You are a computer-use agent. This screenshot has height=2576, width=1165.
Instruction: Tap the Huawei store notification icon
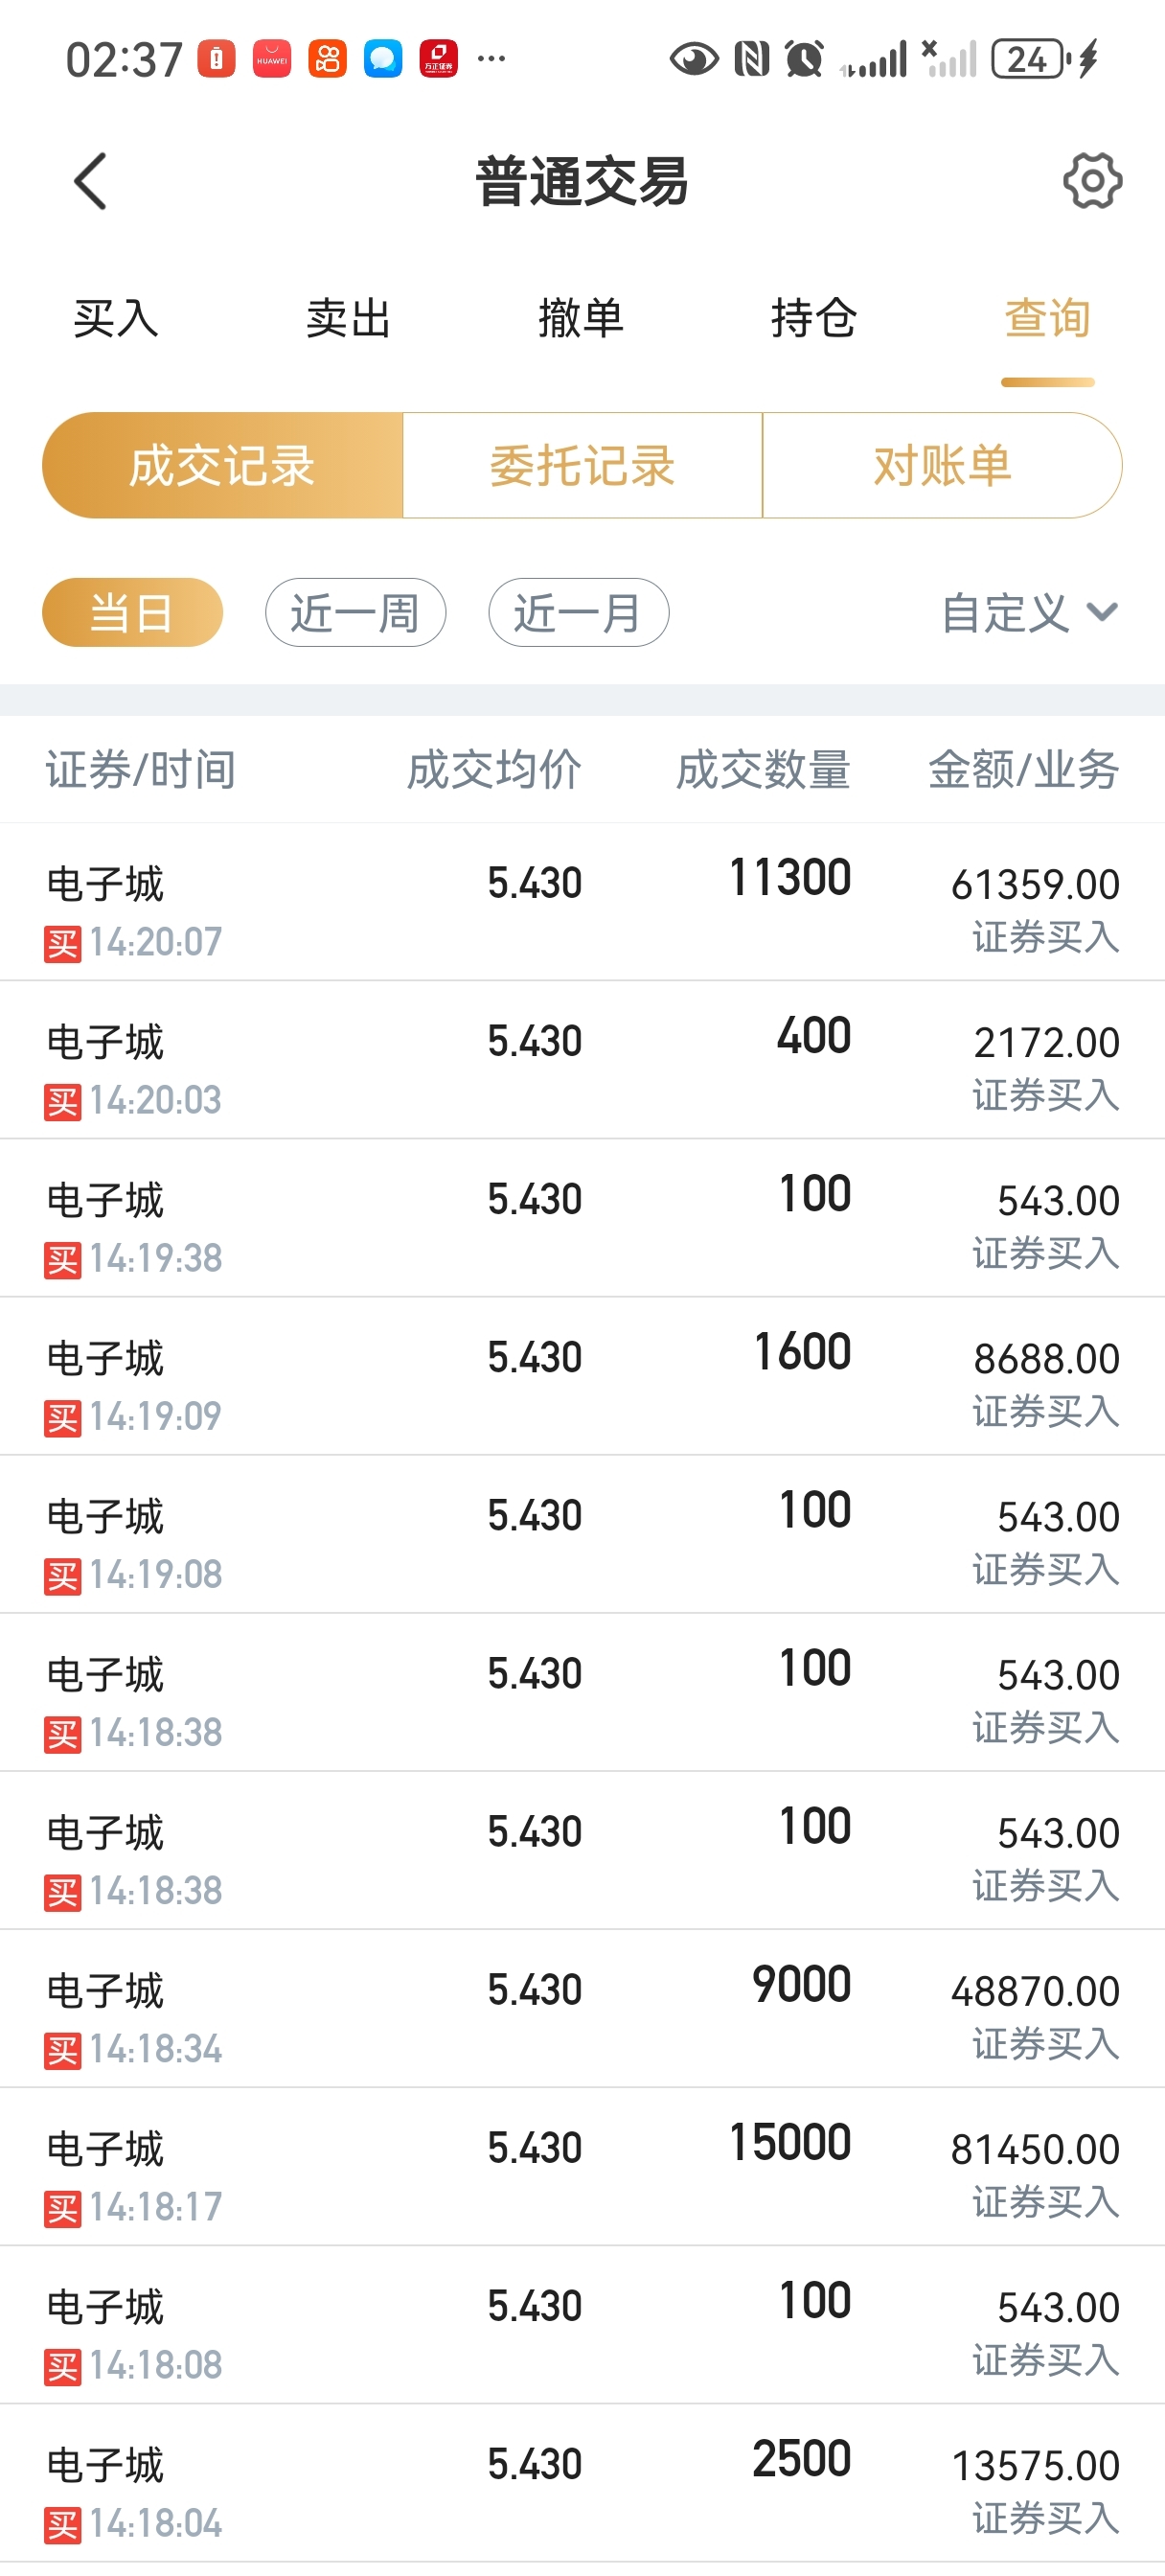pos(272,59)
